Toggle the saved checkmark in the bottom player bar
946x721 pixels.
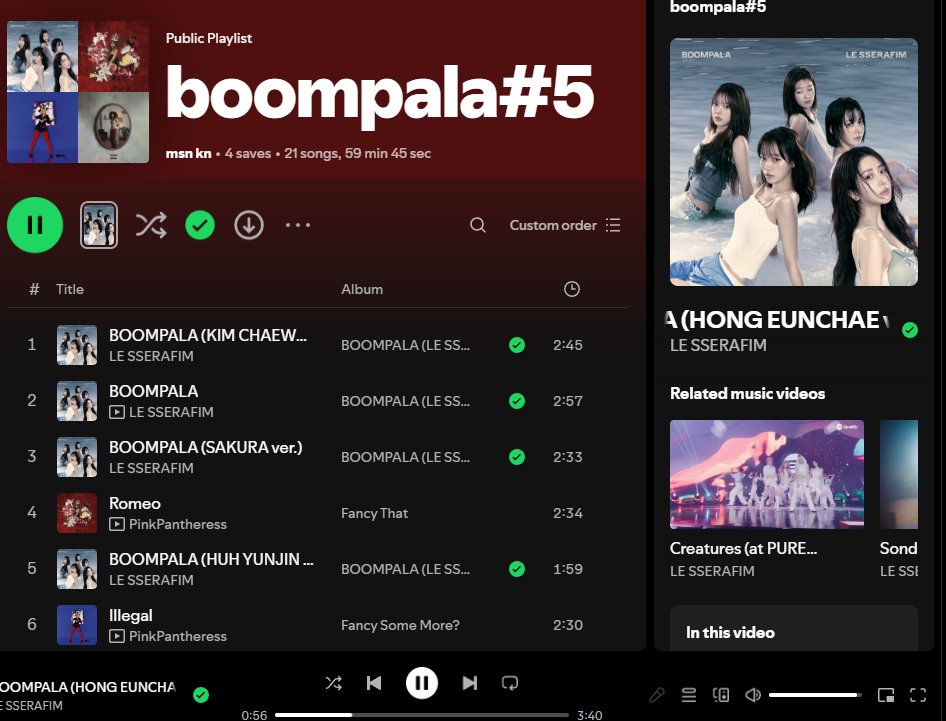click(x=201, y=695)
